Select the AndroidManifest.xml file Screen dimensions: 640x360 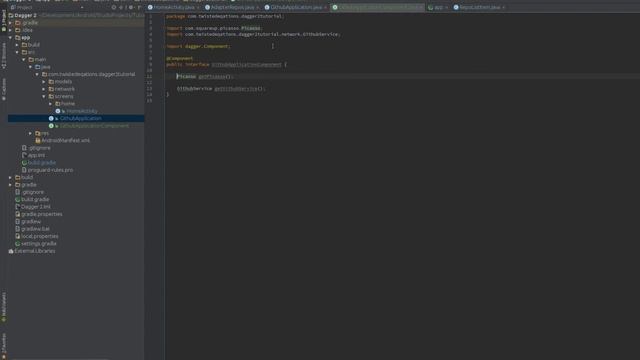click(65, 140)
